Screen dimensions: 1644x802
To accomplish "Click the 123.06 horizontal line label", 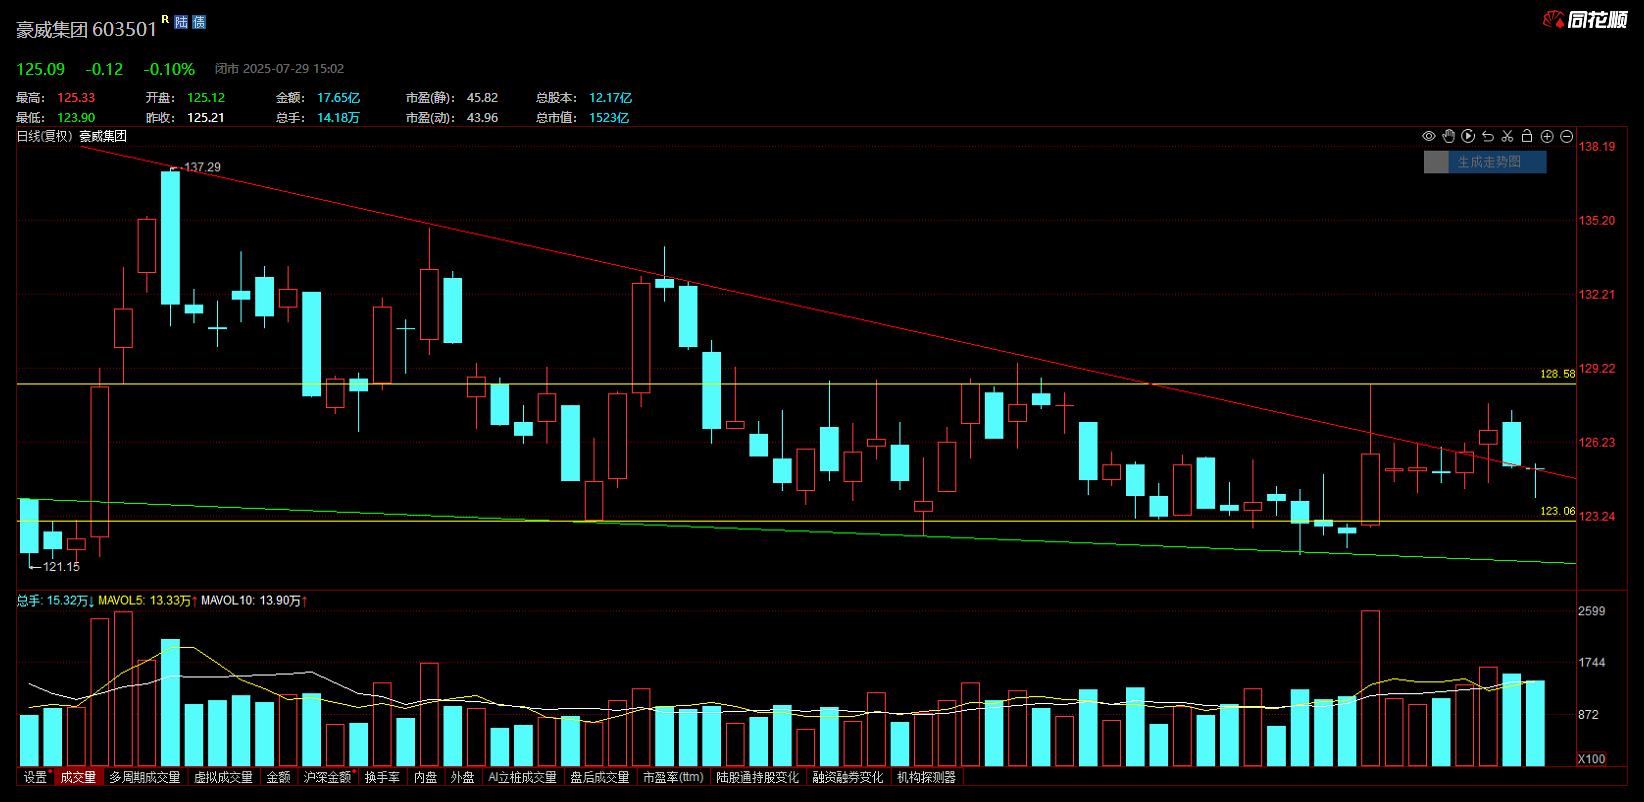I will 1557,511.
